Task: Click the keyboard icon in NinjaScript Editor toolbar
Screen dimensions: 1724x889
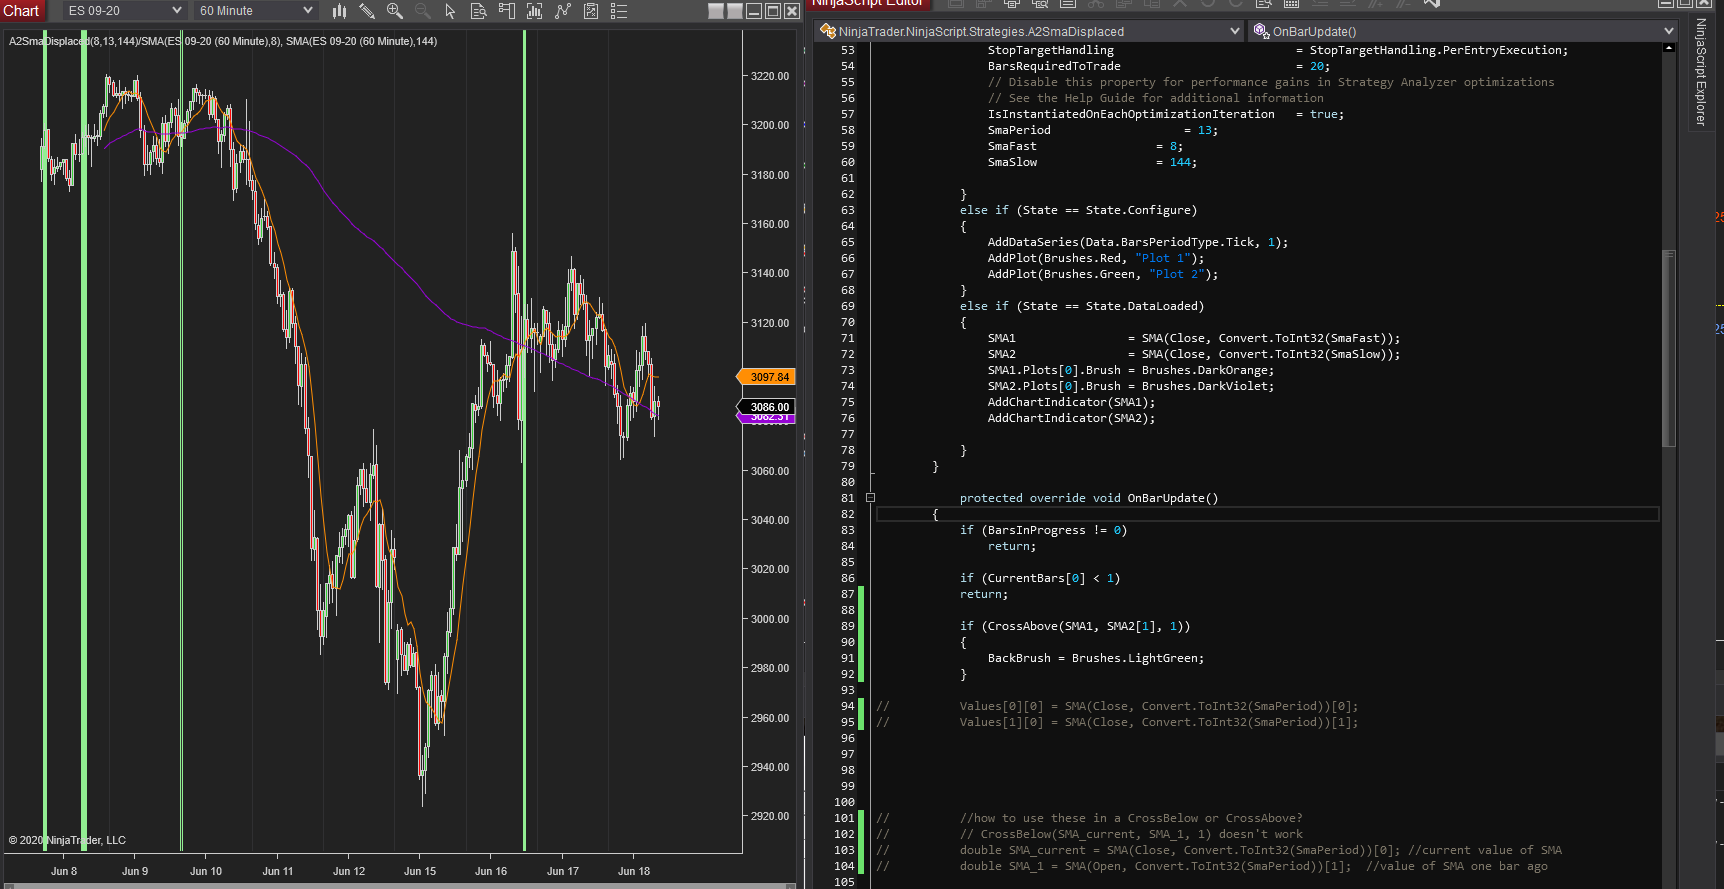Action: click(x=1291, y=4)
